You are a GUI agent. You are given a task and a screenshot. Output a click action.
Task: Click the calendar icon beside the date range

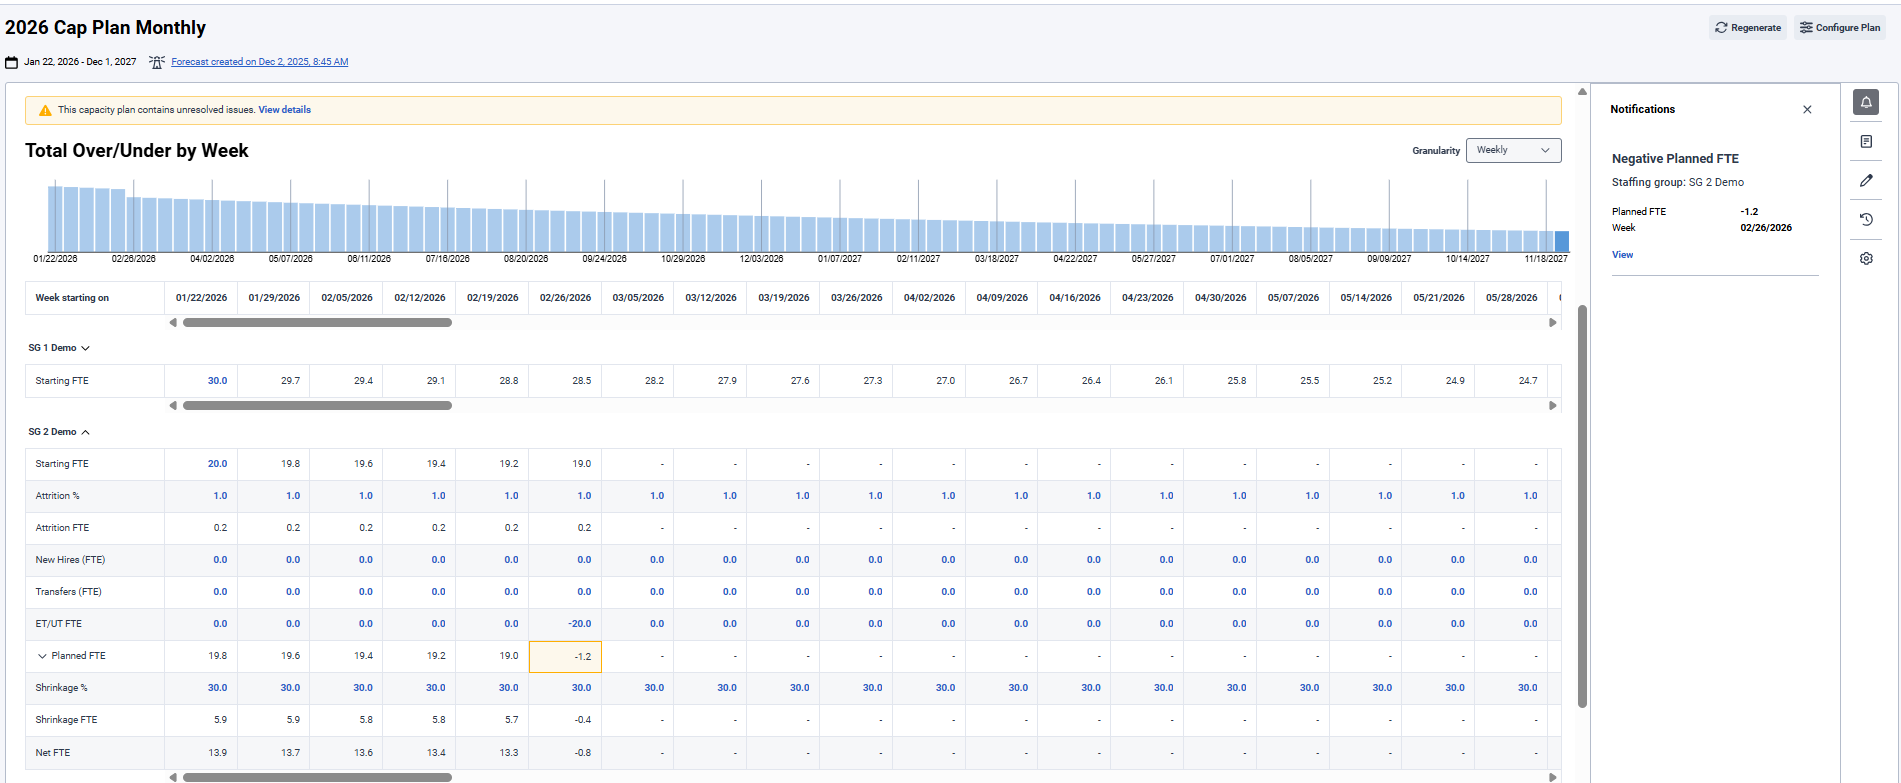tap(12, 62)
